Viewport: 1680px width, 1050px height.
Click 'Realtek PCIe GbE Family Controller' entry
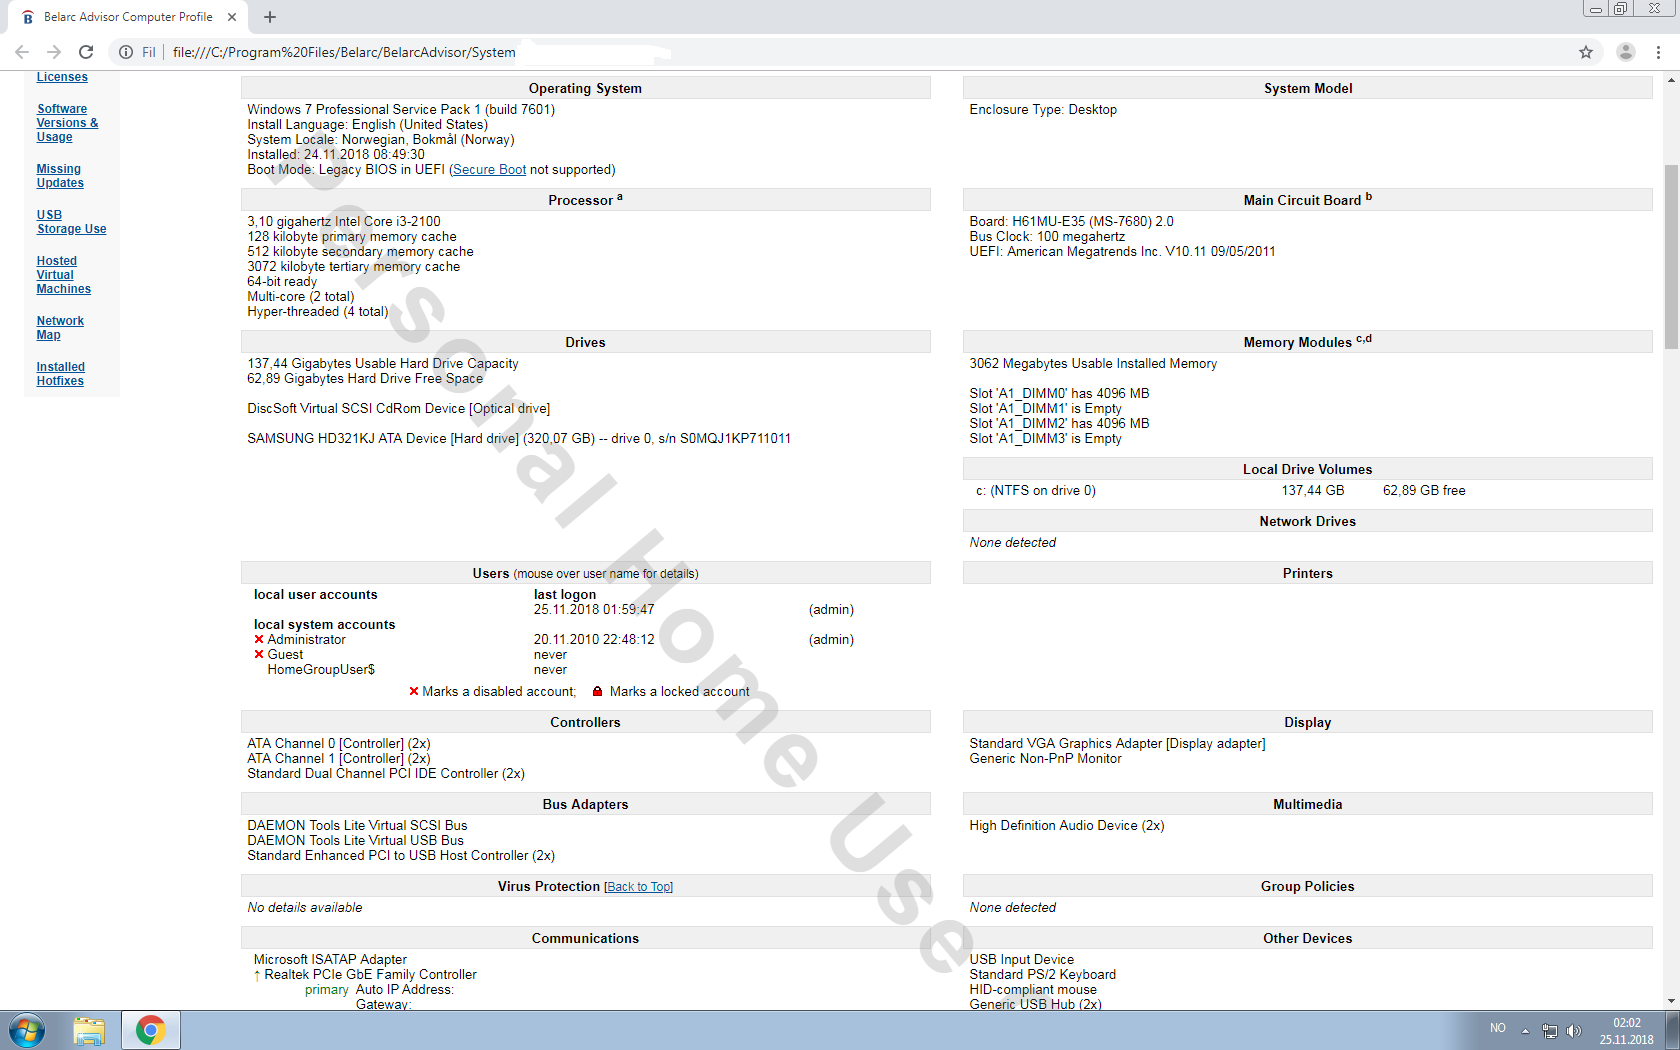(370, 975)
